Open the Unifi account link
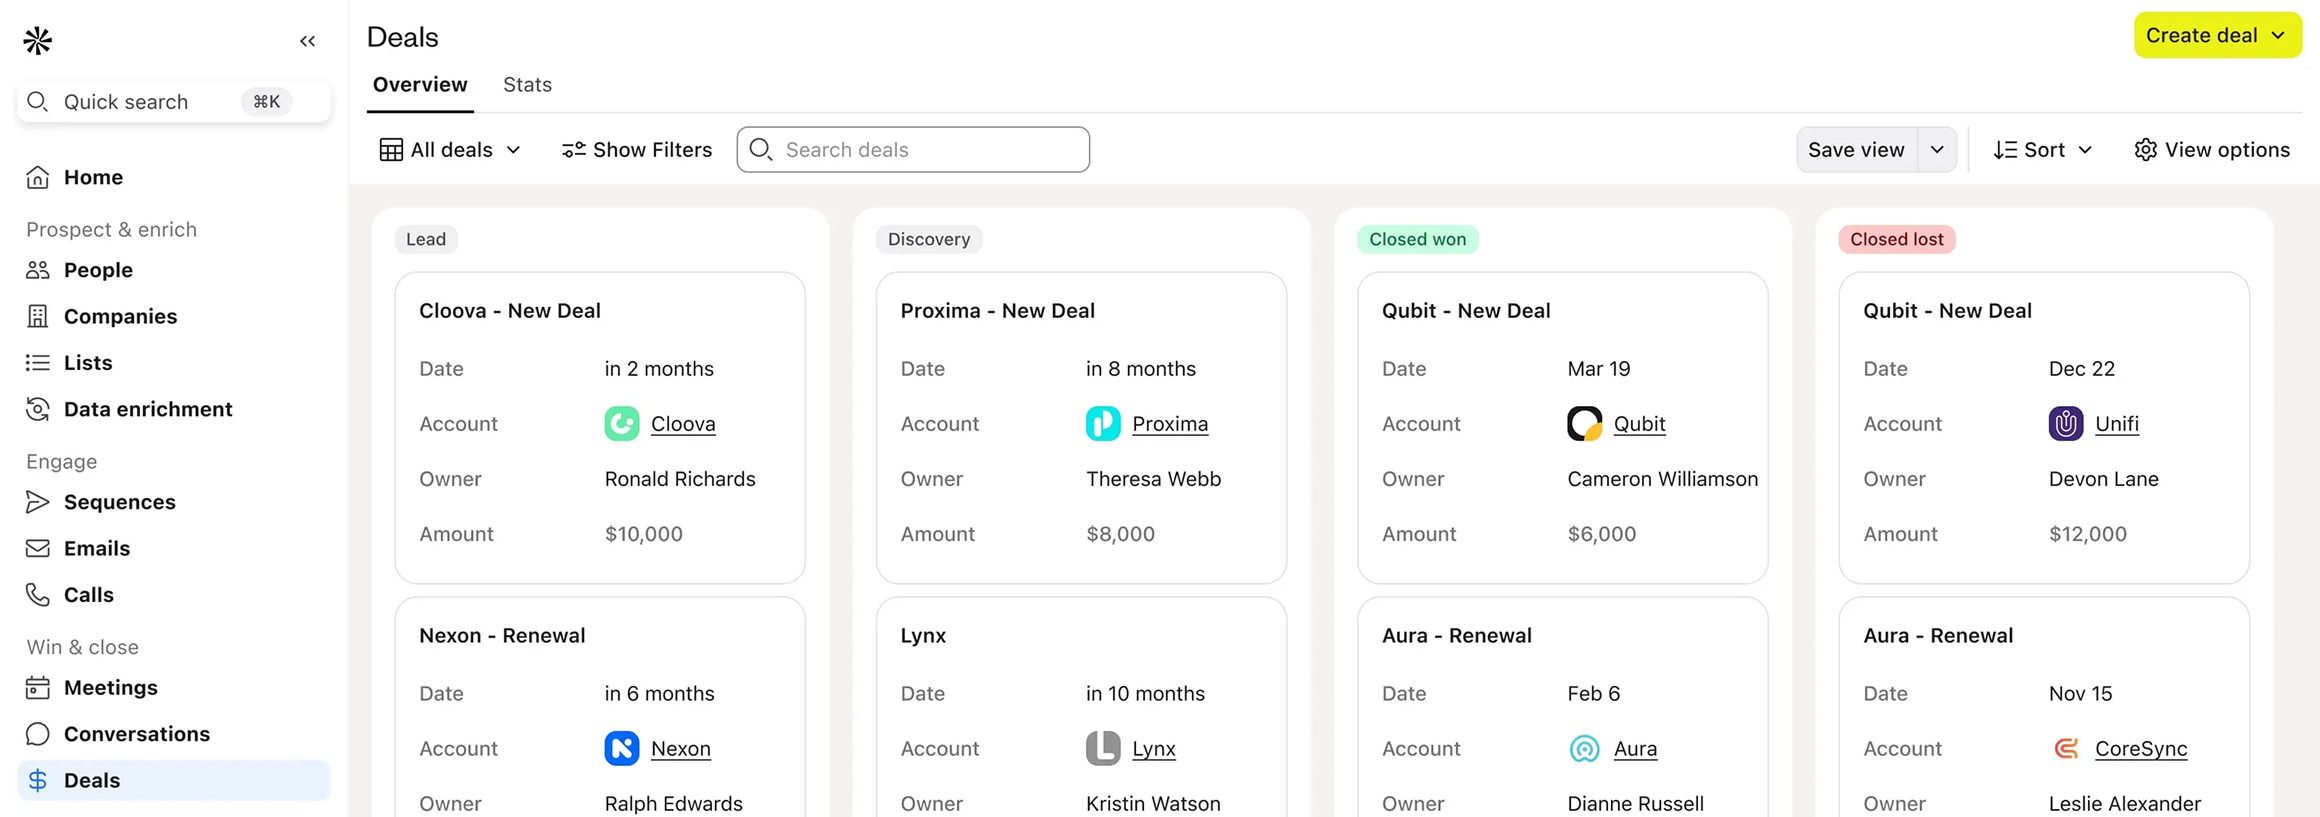This screenshot has width=2320, height=817. point(2117,424)
